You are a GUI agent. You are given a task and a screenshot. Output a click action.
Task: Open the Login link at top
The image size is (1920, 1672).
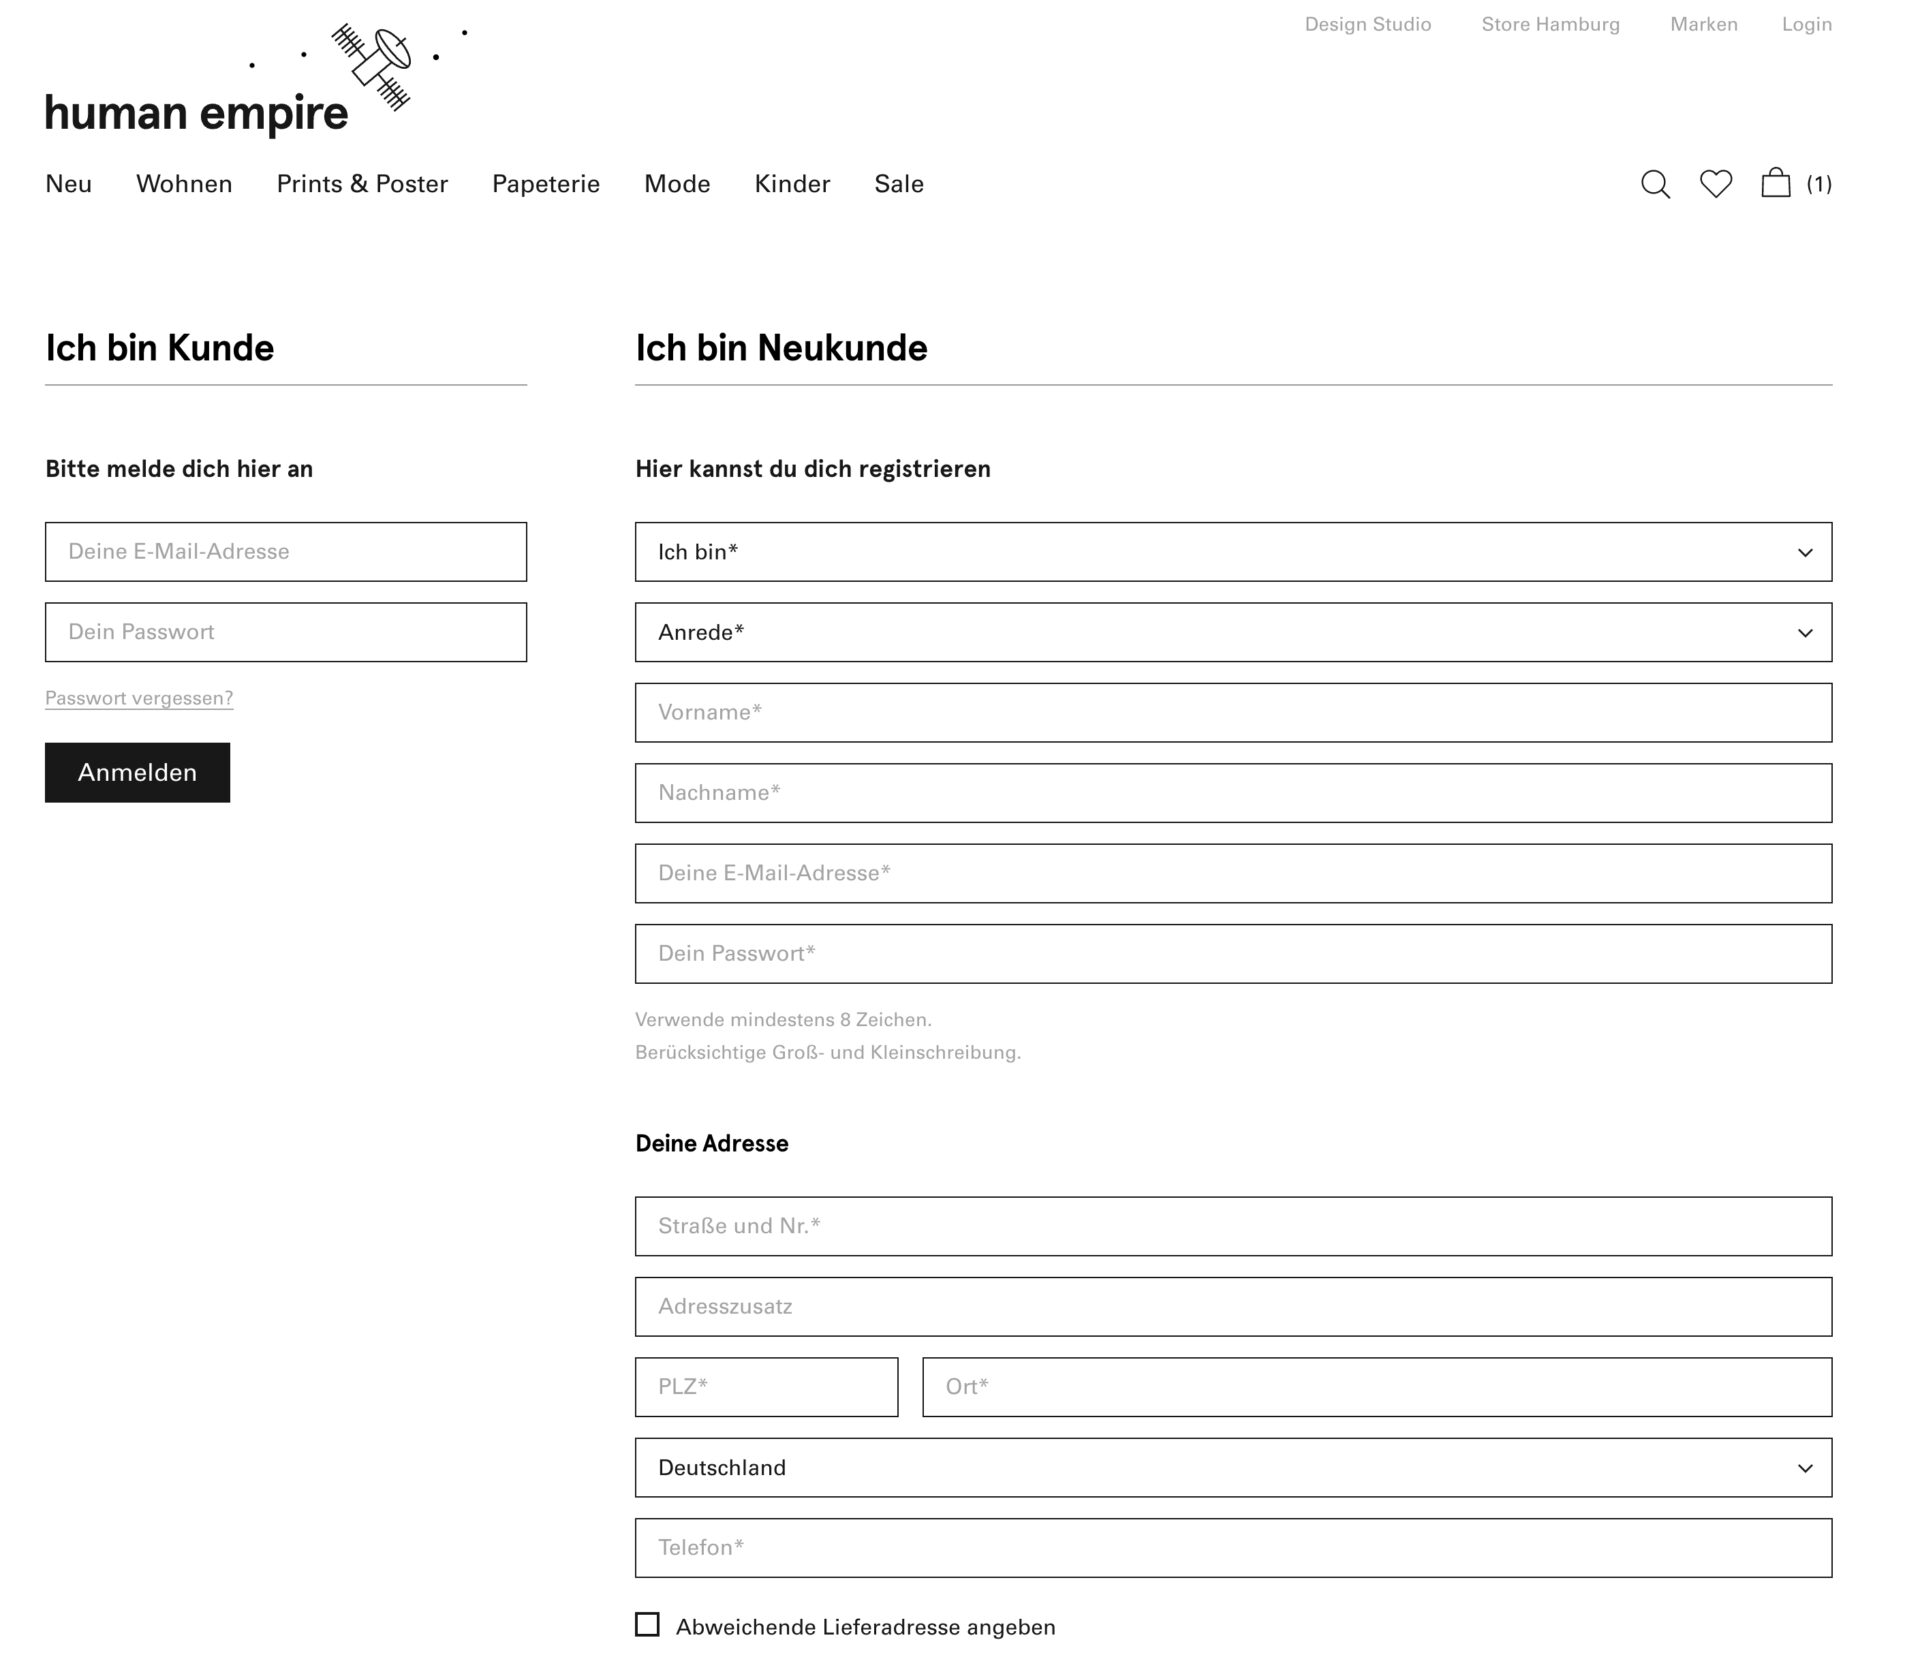pyautogui.click(x=1806, y=24)
